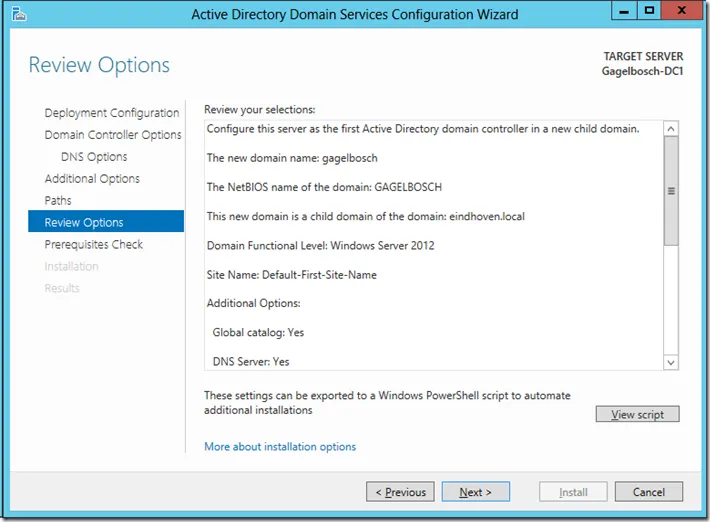Click the window title text in title bar
The height and width of the screenshot is (522, 710).
click(355, 14)
